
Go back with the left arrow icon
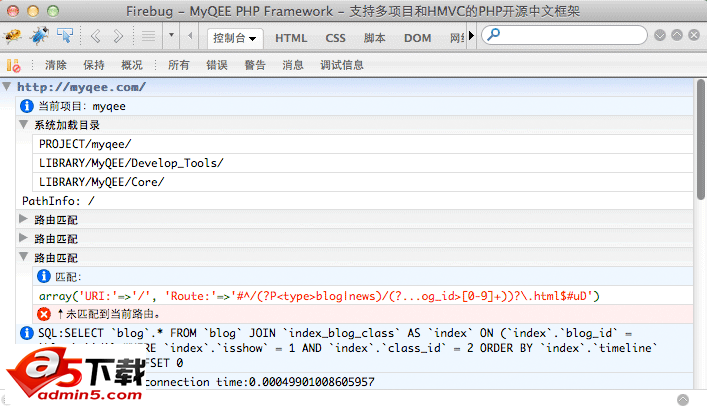point(96,37)
